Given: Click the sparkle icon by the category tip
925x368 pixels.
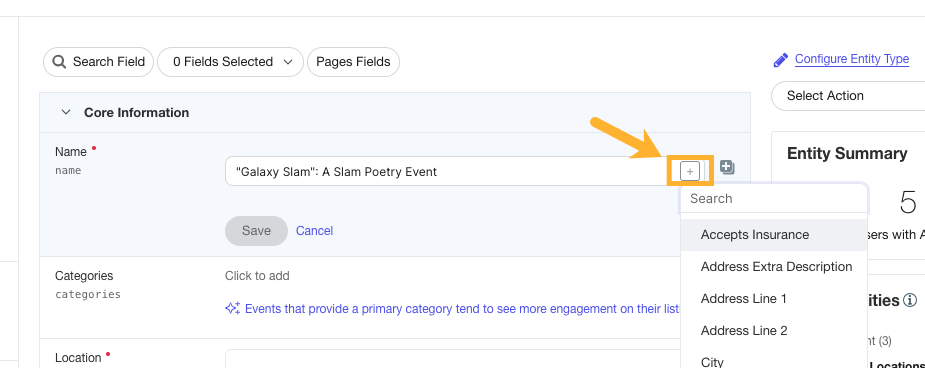Looking at the screenshot, I should 232,308.
